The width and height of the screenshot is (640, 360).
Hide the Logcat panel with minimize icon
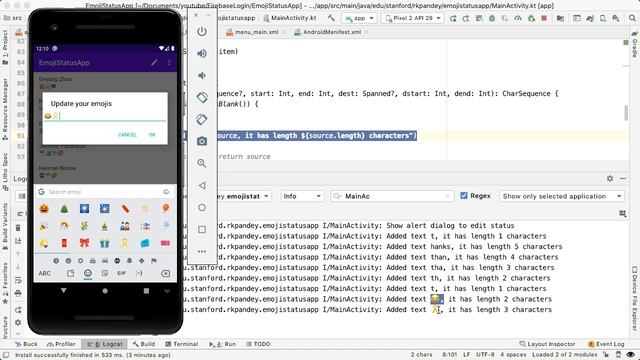pos(623,178)
